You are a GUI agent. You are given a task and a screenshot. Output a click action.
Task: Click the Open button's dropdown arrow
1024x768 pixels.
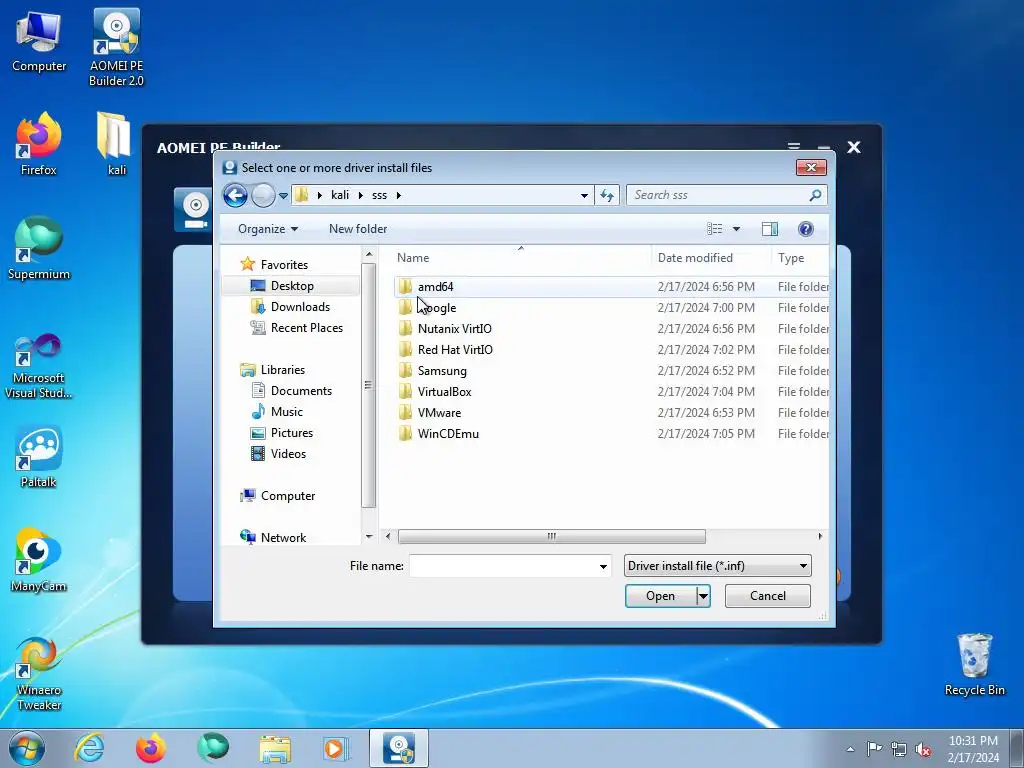point(703,596)
